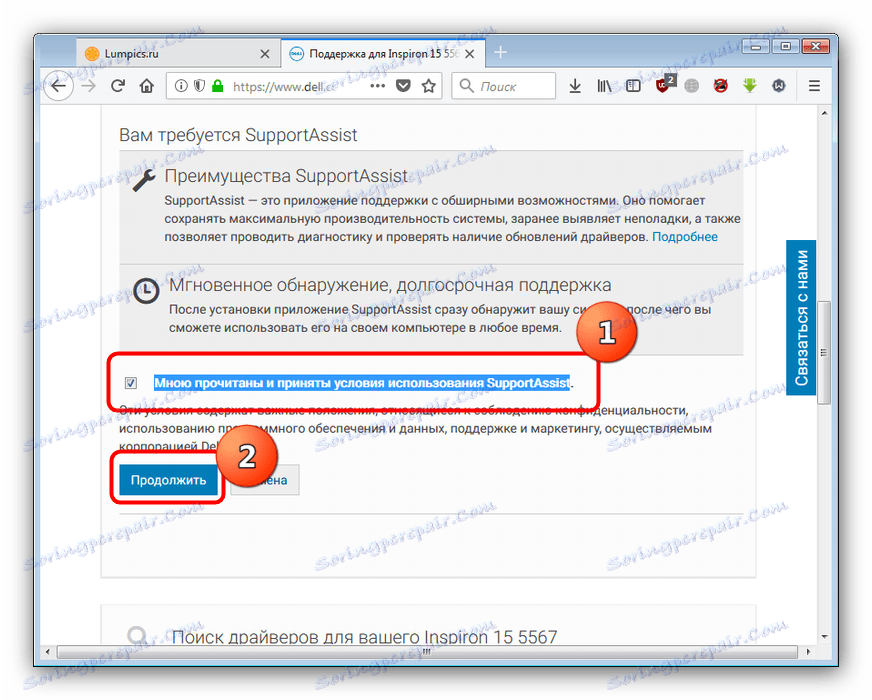Switch to the Lumpics.ru tab
This screenshot has width=872, height=700.
(178, 53)
